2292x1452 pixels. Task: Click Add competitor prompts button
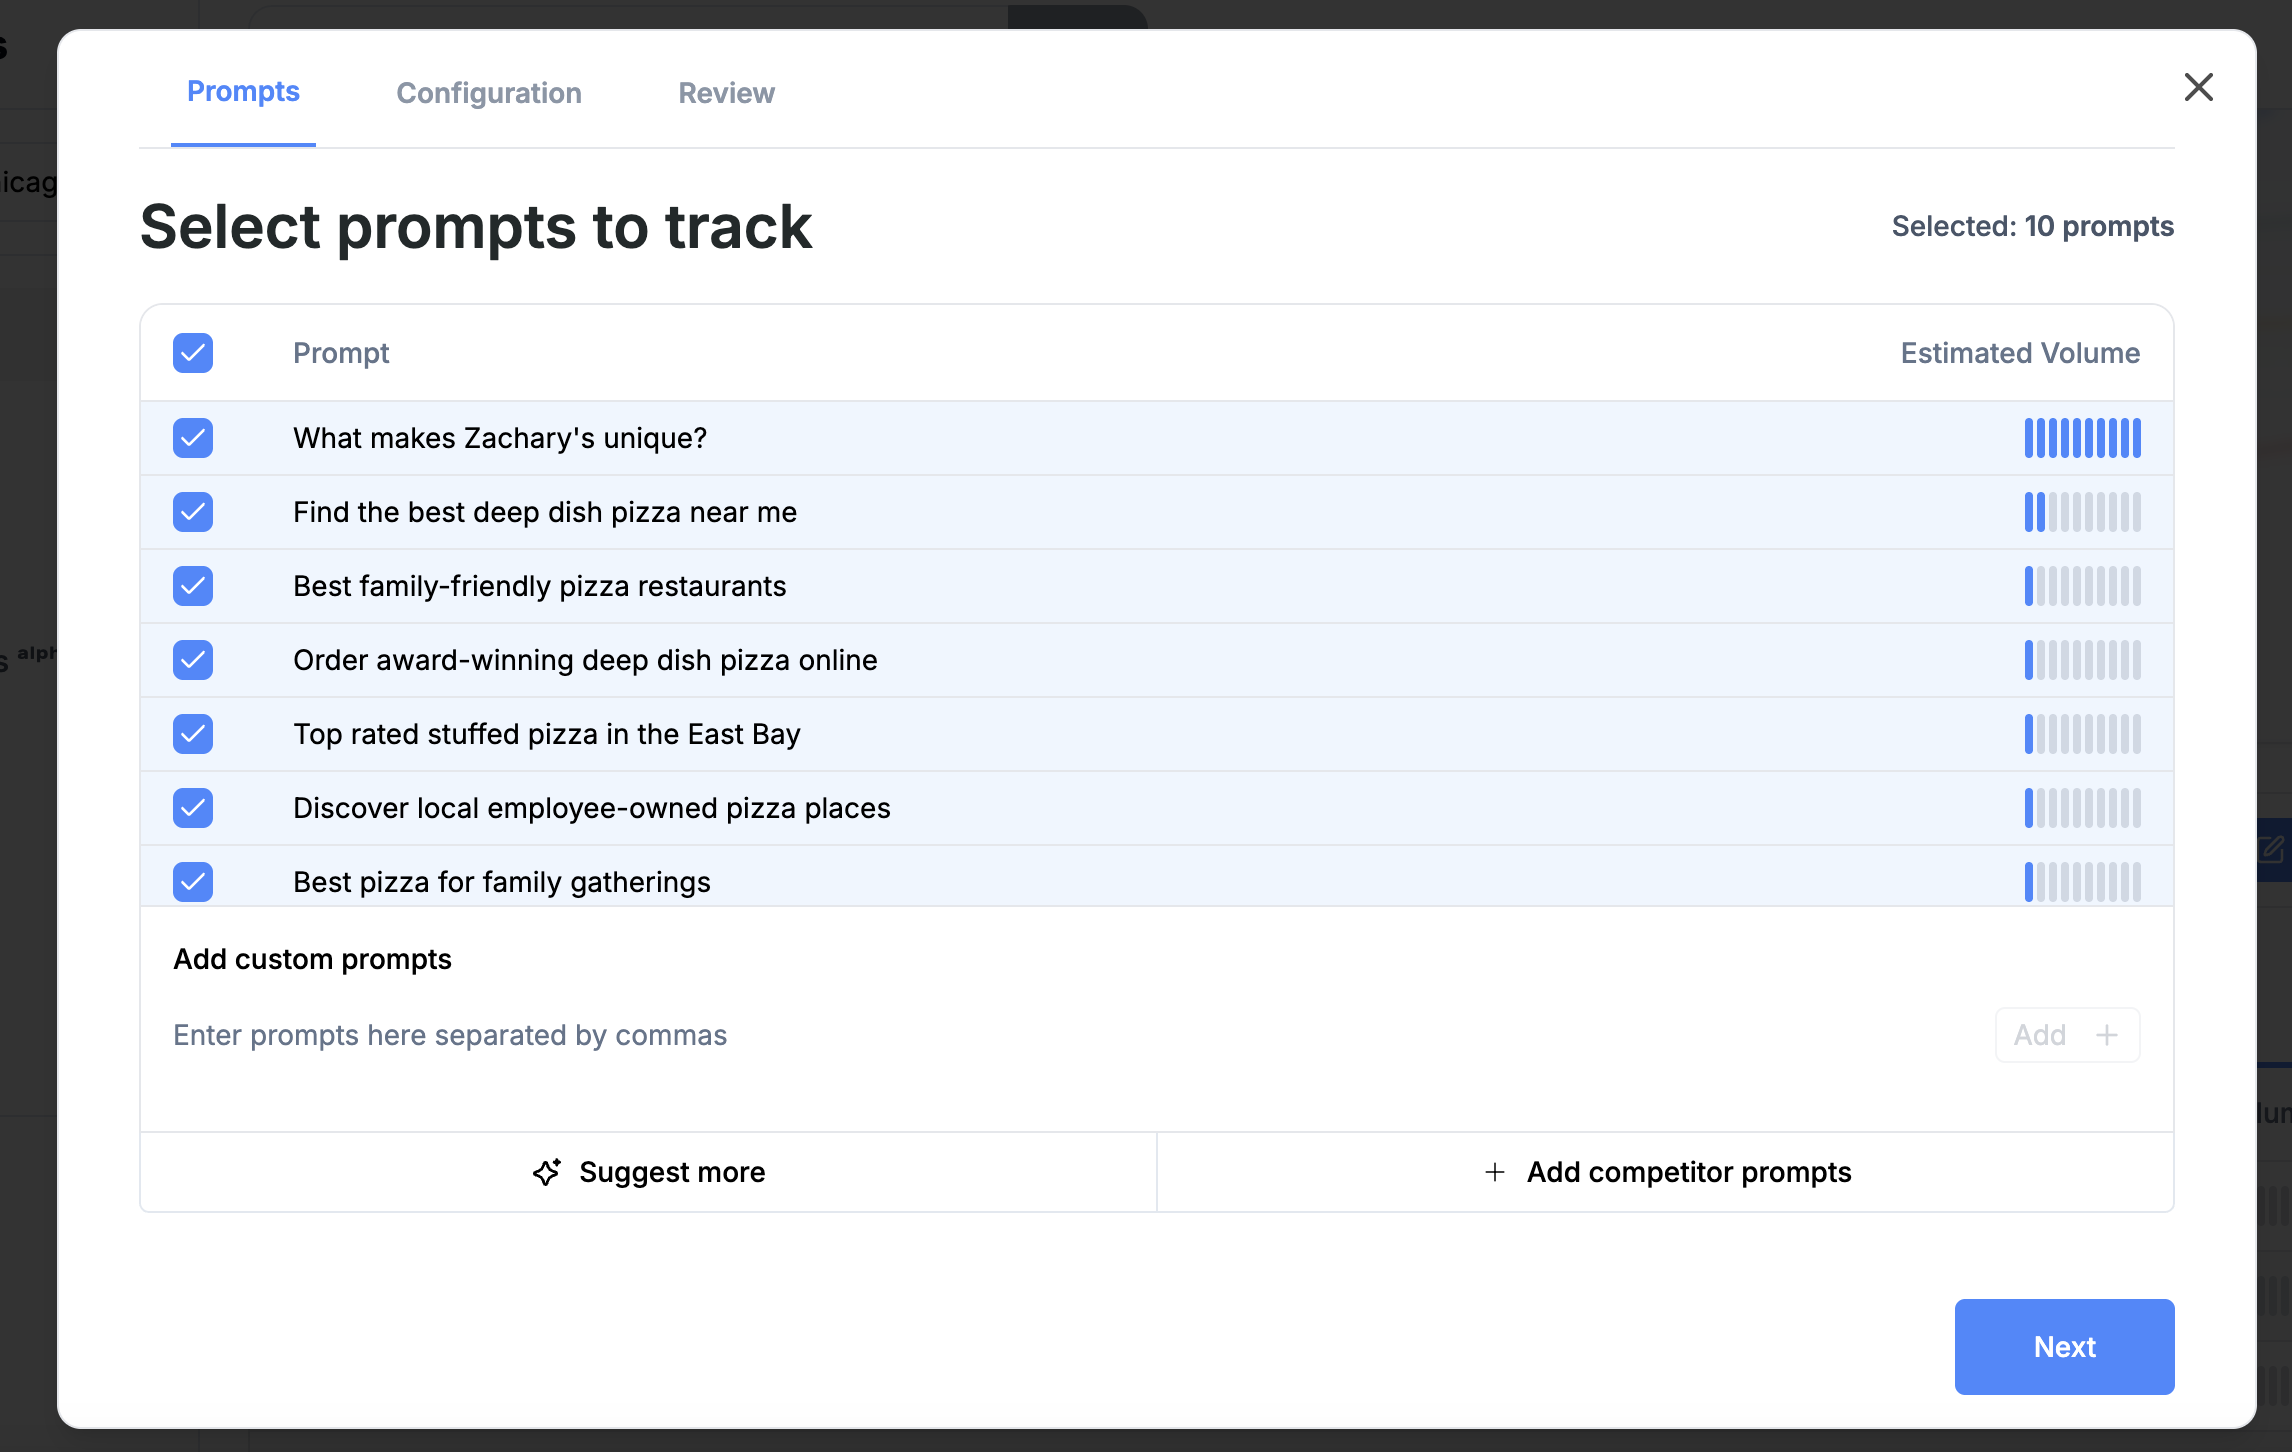1666,1172
